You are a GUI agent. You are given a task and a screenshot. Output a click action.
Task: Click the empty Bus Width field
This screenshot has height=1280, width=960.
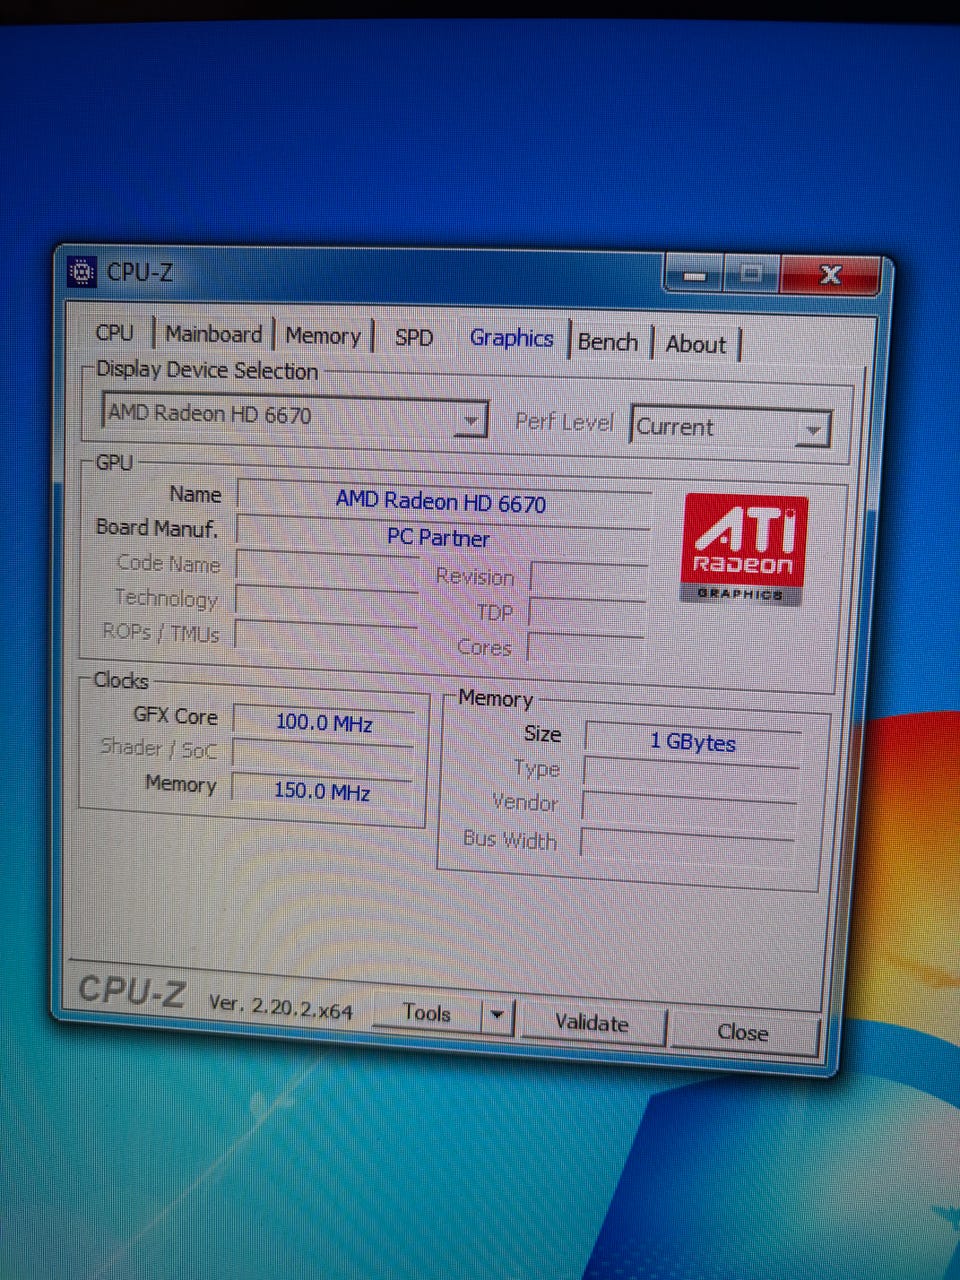tap(687, 845)
